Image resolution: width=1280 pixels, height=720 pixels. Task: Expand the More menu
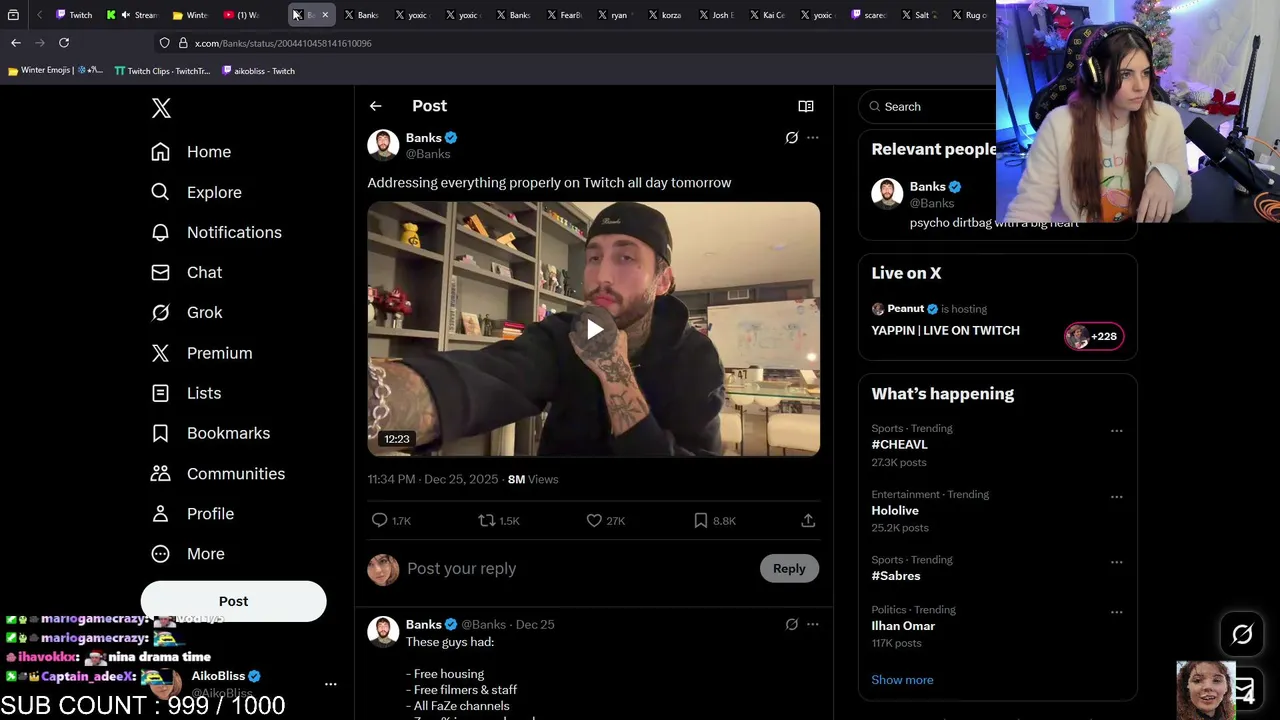(x=188, y=554)
